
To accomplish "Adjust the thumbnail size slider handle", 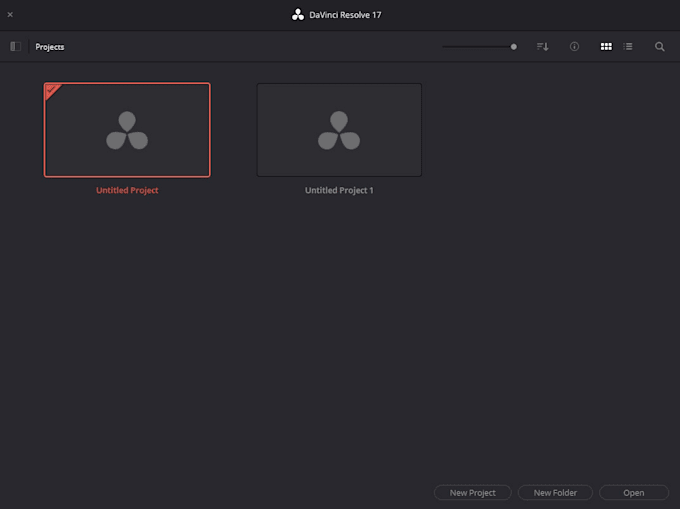I will pos(513,47).
